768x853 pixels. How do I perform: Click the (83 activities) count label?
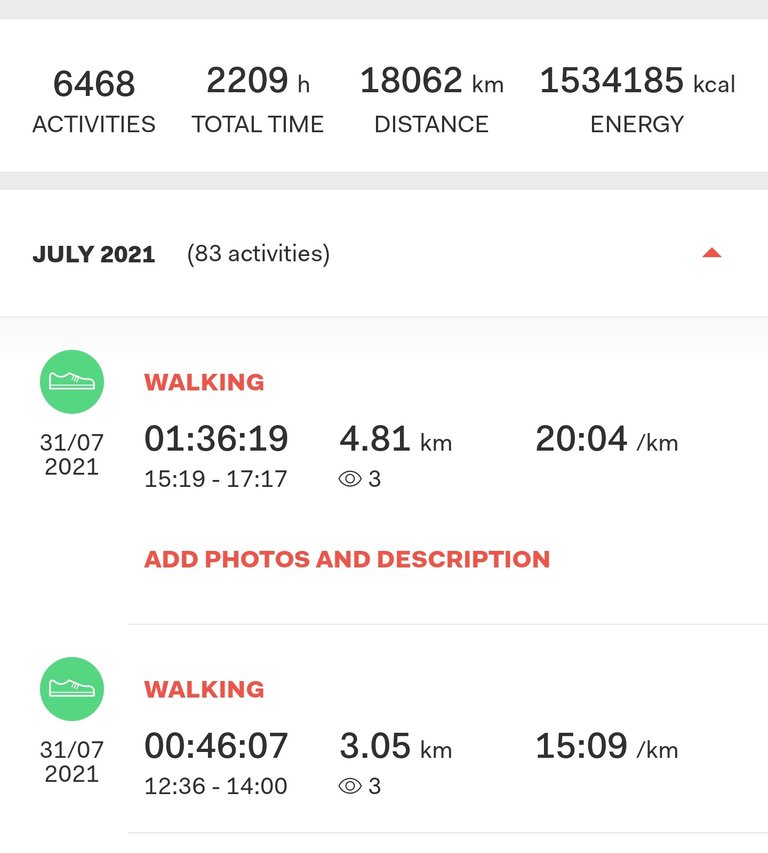tap(258, 254)
